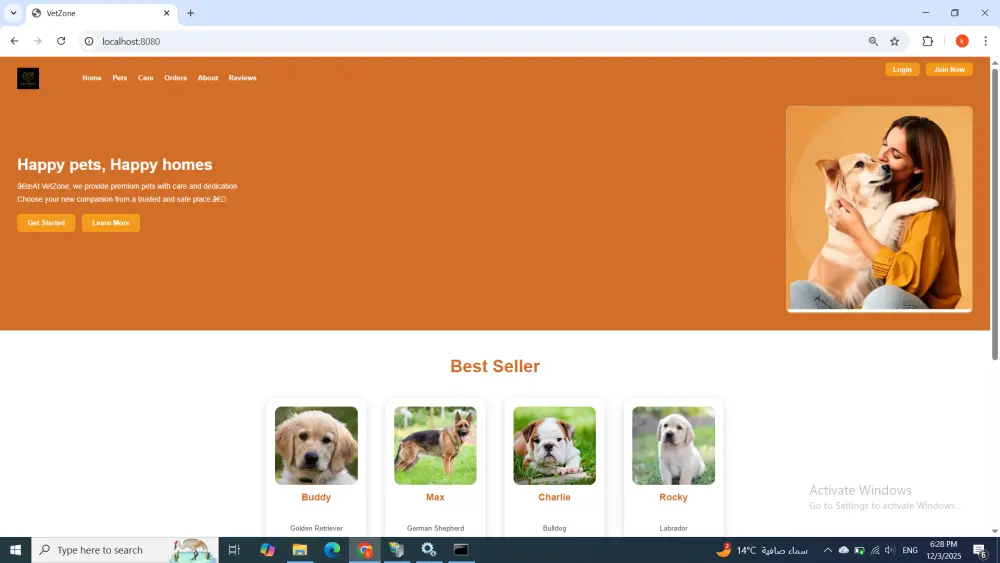Open the Settings gear app on the taskbar
This screenshot has width=1000, height=563.
pyautogui.click(x=429, y=550)
